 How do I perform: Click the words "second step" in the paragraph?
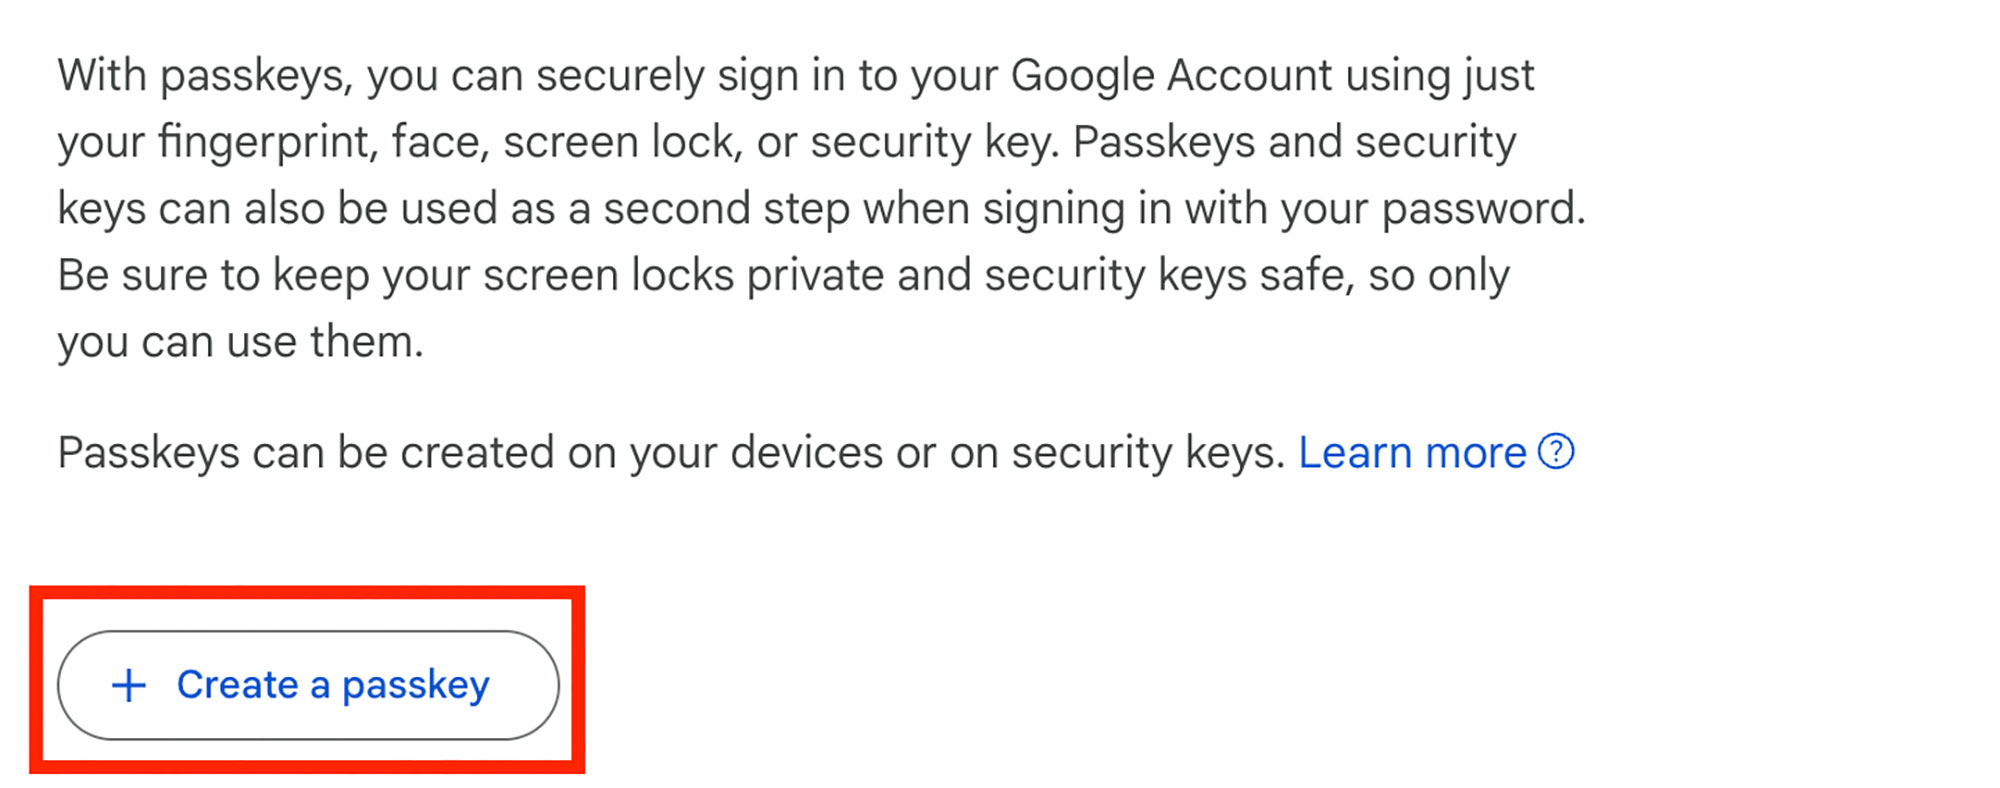[726, 209]
